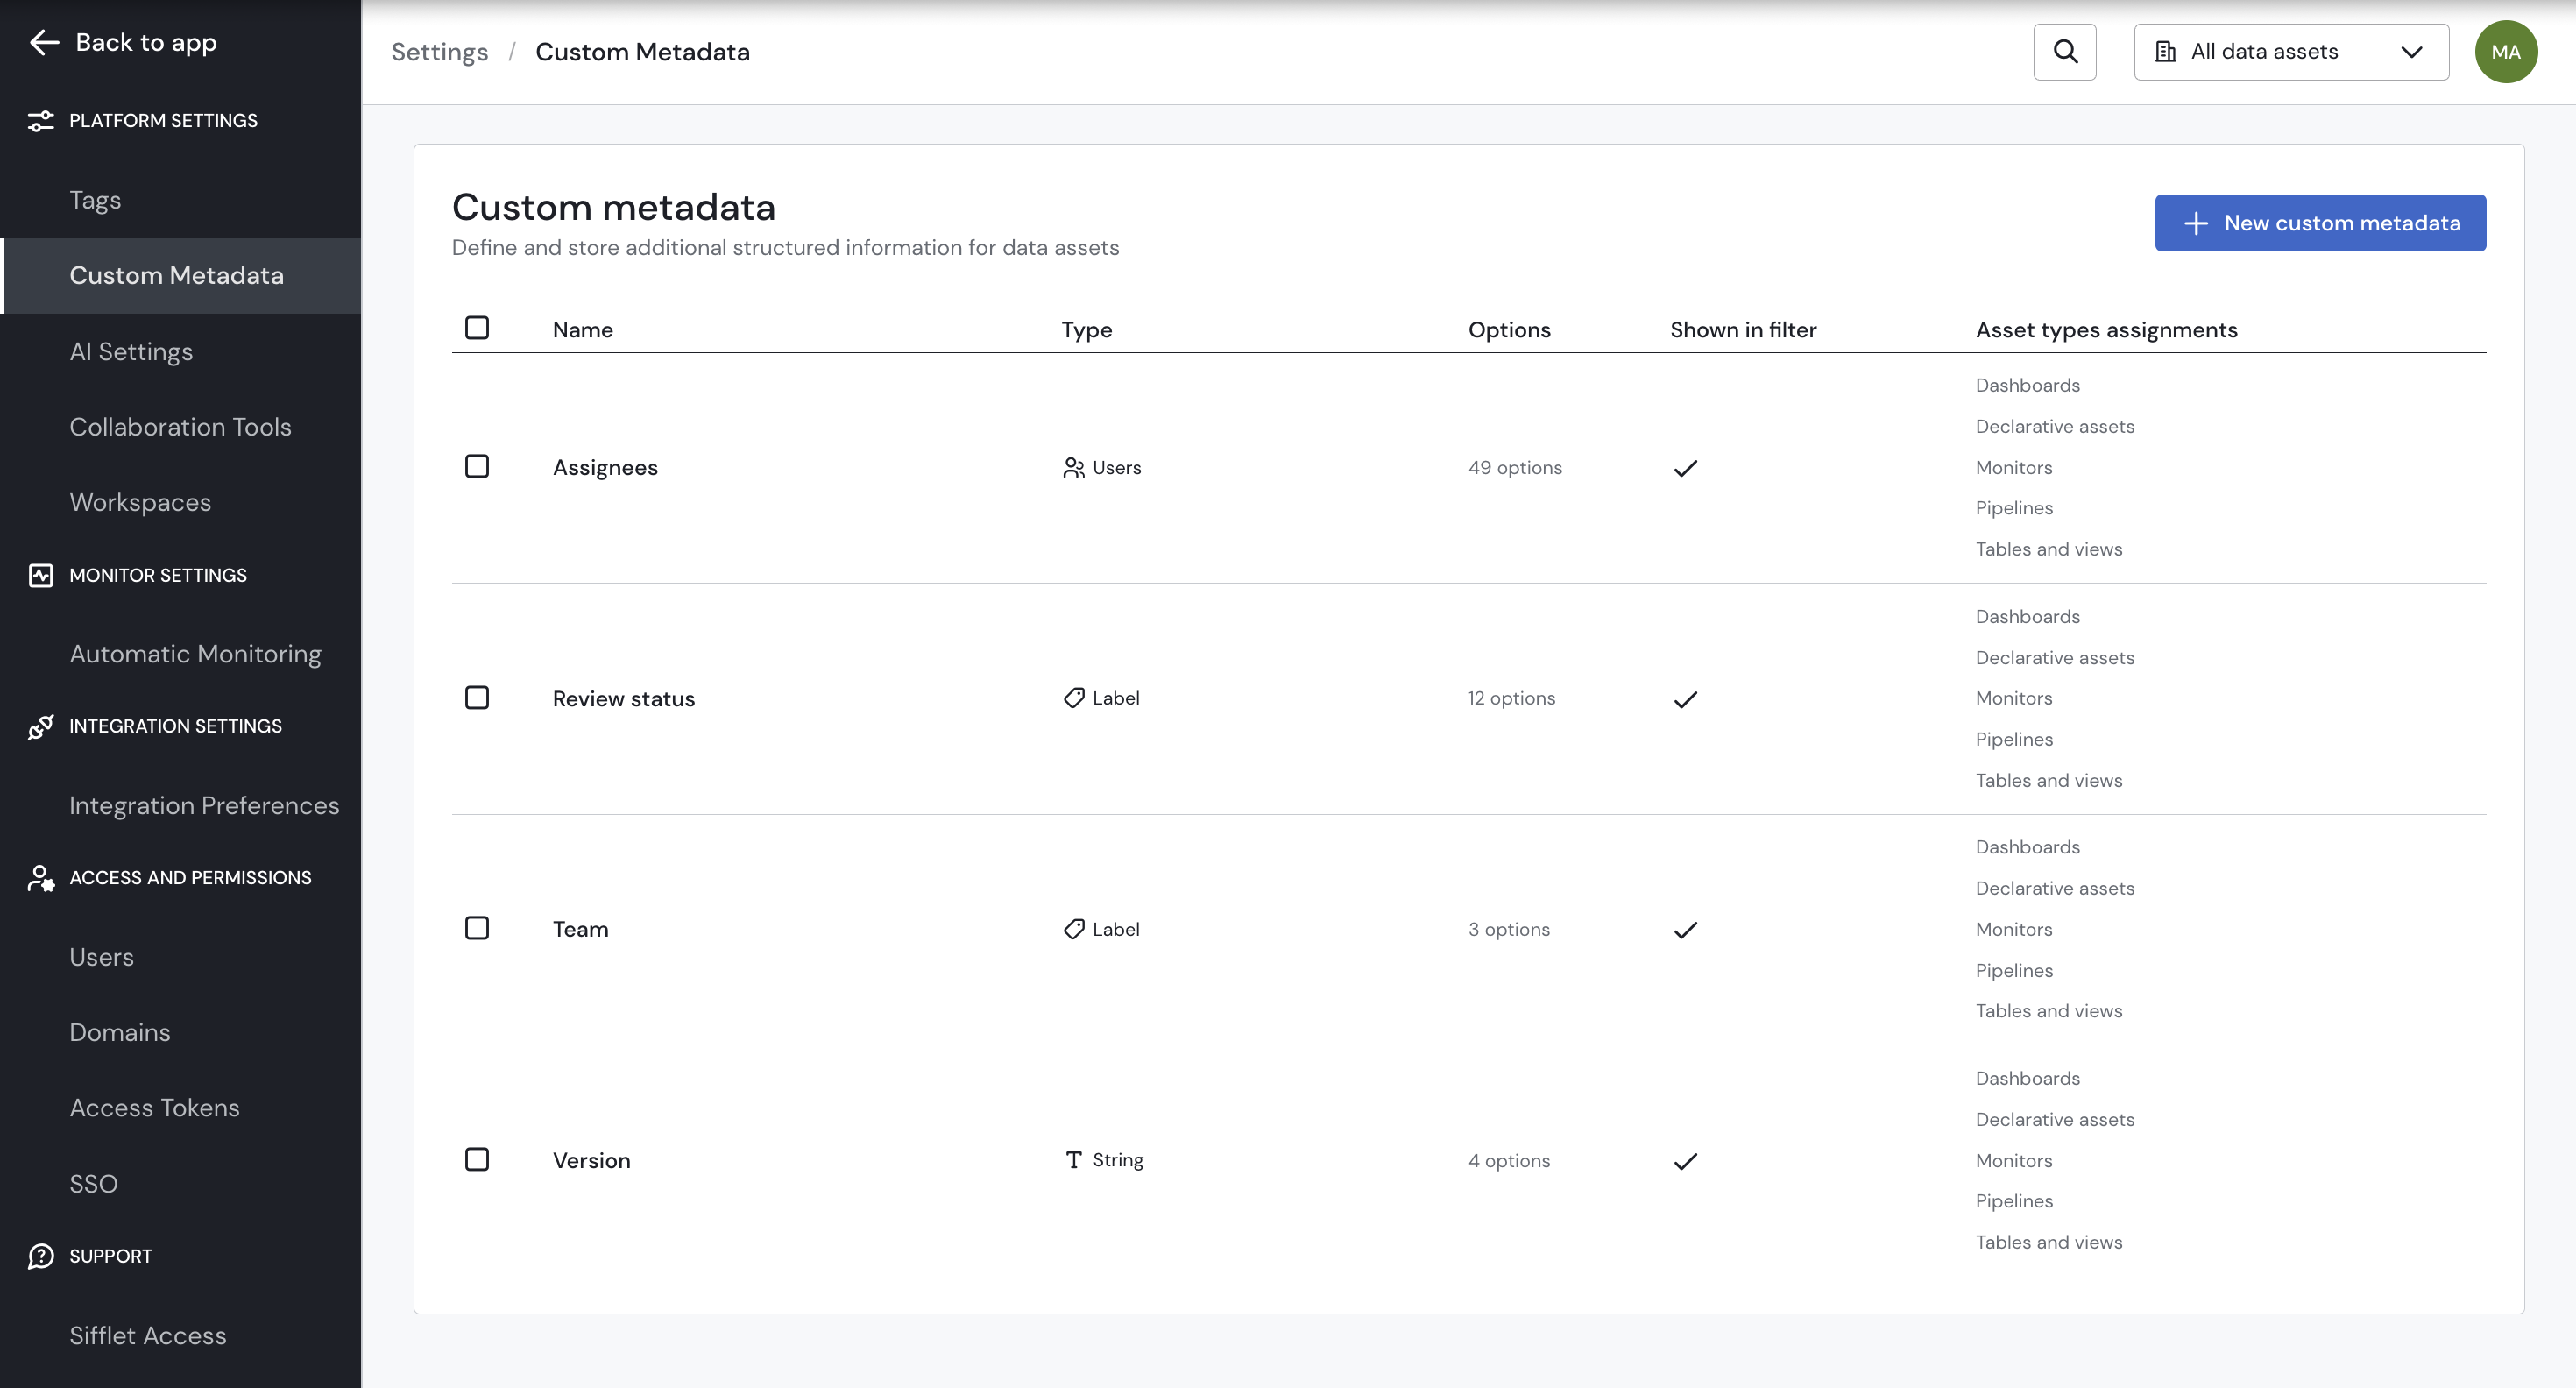
Task: Check the Assignees row checkbox
Action: 477,467
